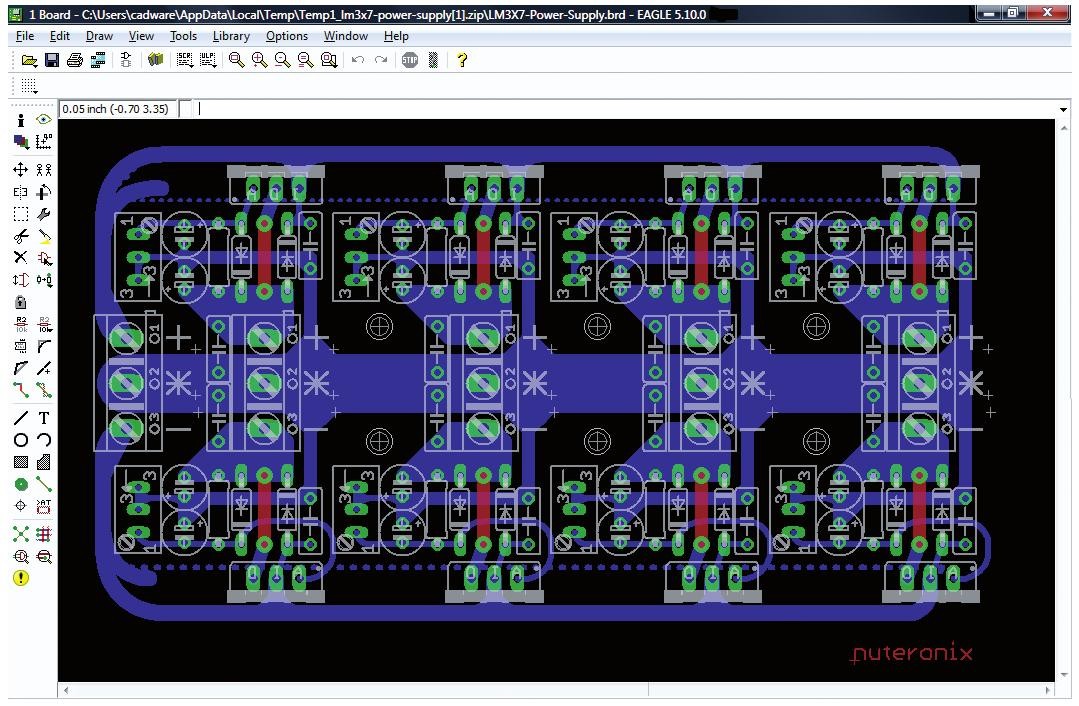Select the Route tool
The width and height of the screenshot is (1079, 706).
[x=21, y=390]
